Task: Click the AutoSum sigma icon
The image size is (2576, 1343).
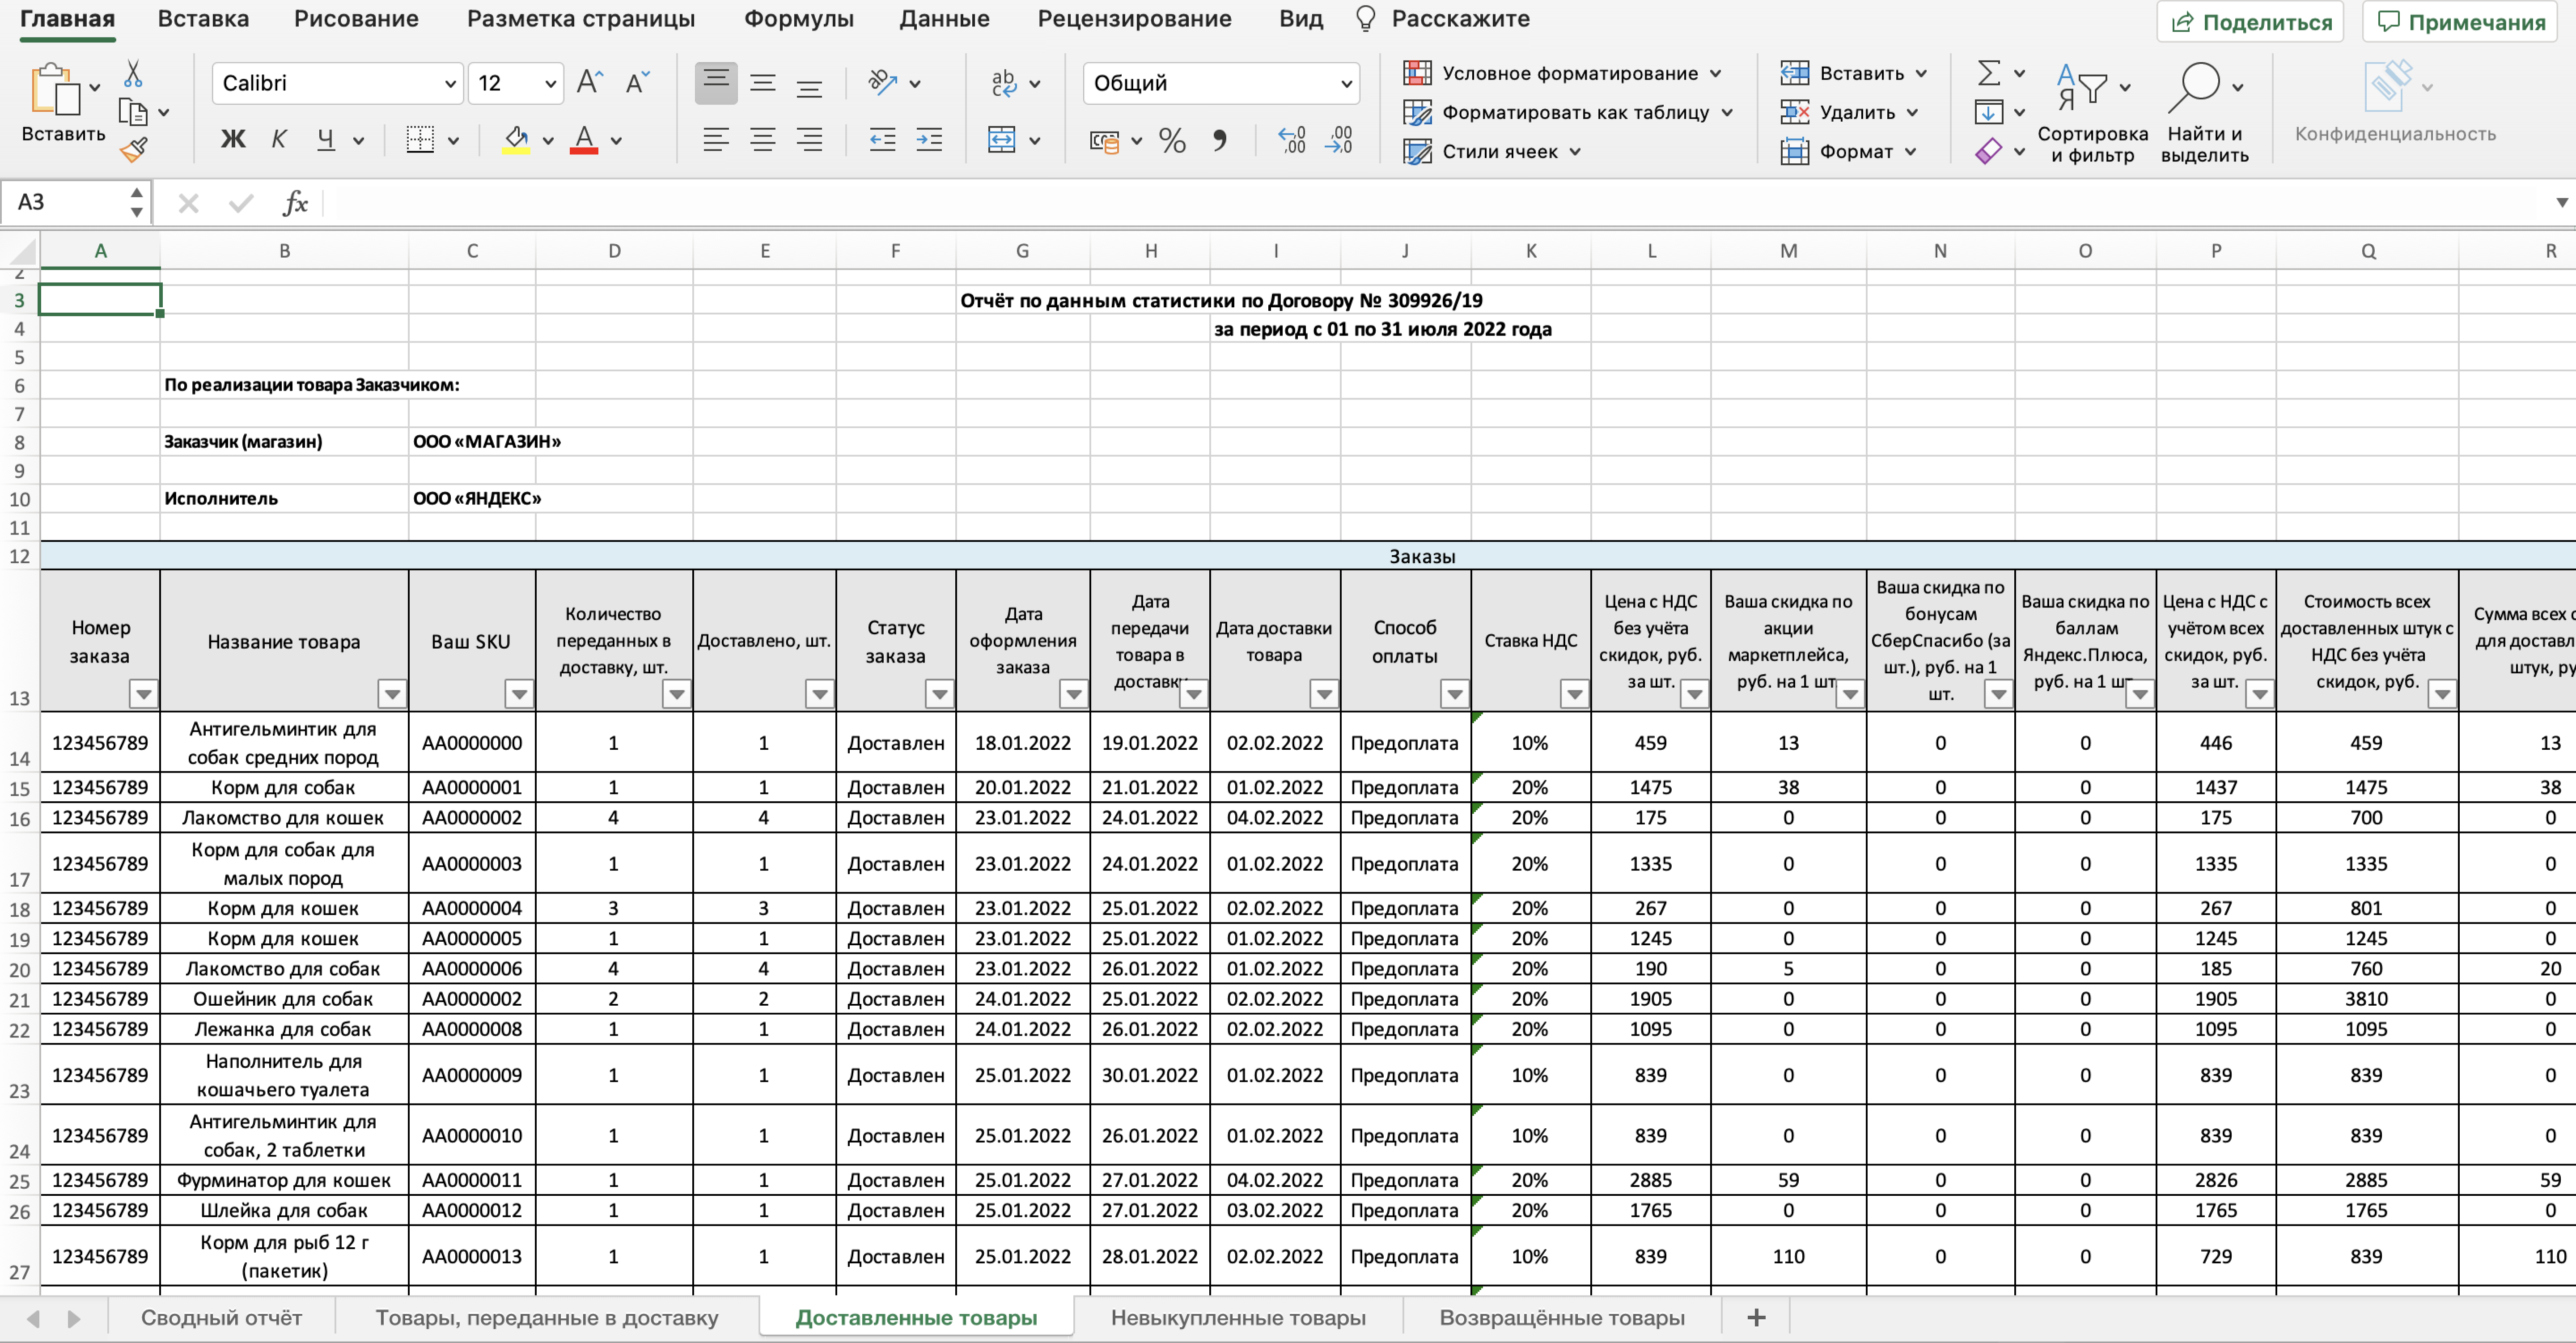Action: [x=1988, y=73]
